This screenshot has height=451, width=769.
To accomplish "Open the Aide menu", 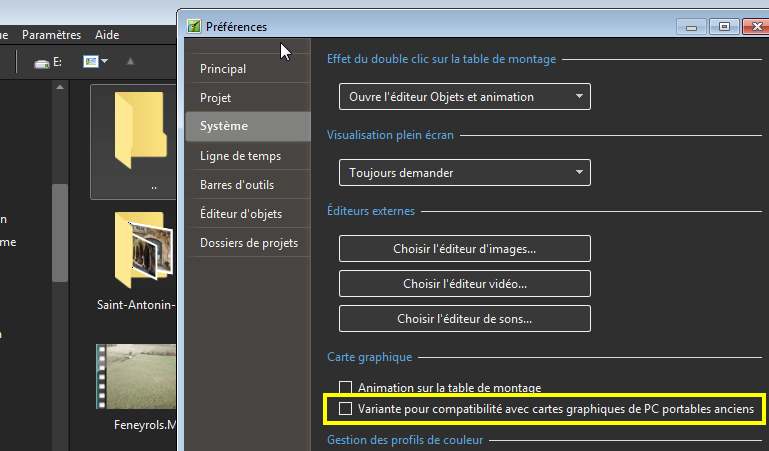I will [x=106, y=35].
